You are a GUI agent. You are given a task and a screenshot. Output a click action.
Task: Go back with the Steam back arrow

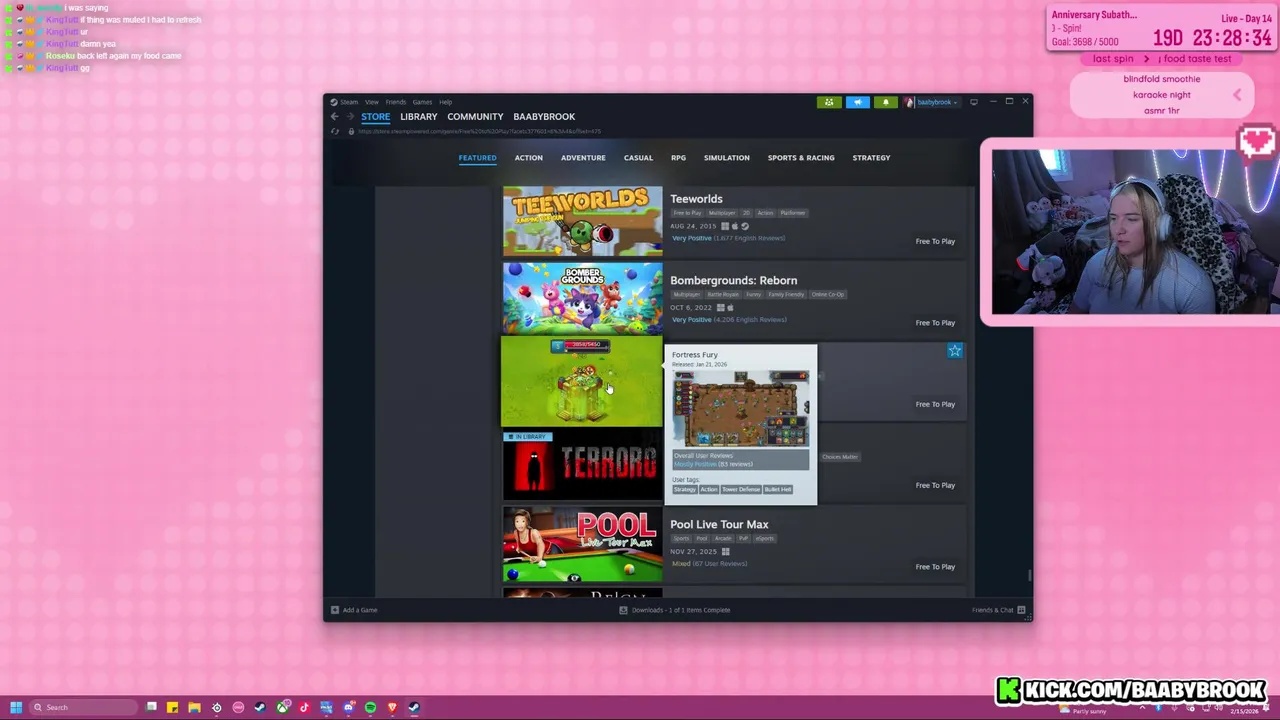pyautogui.click(x=335, y=117)
